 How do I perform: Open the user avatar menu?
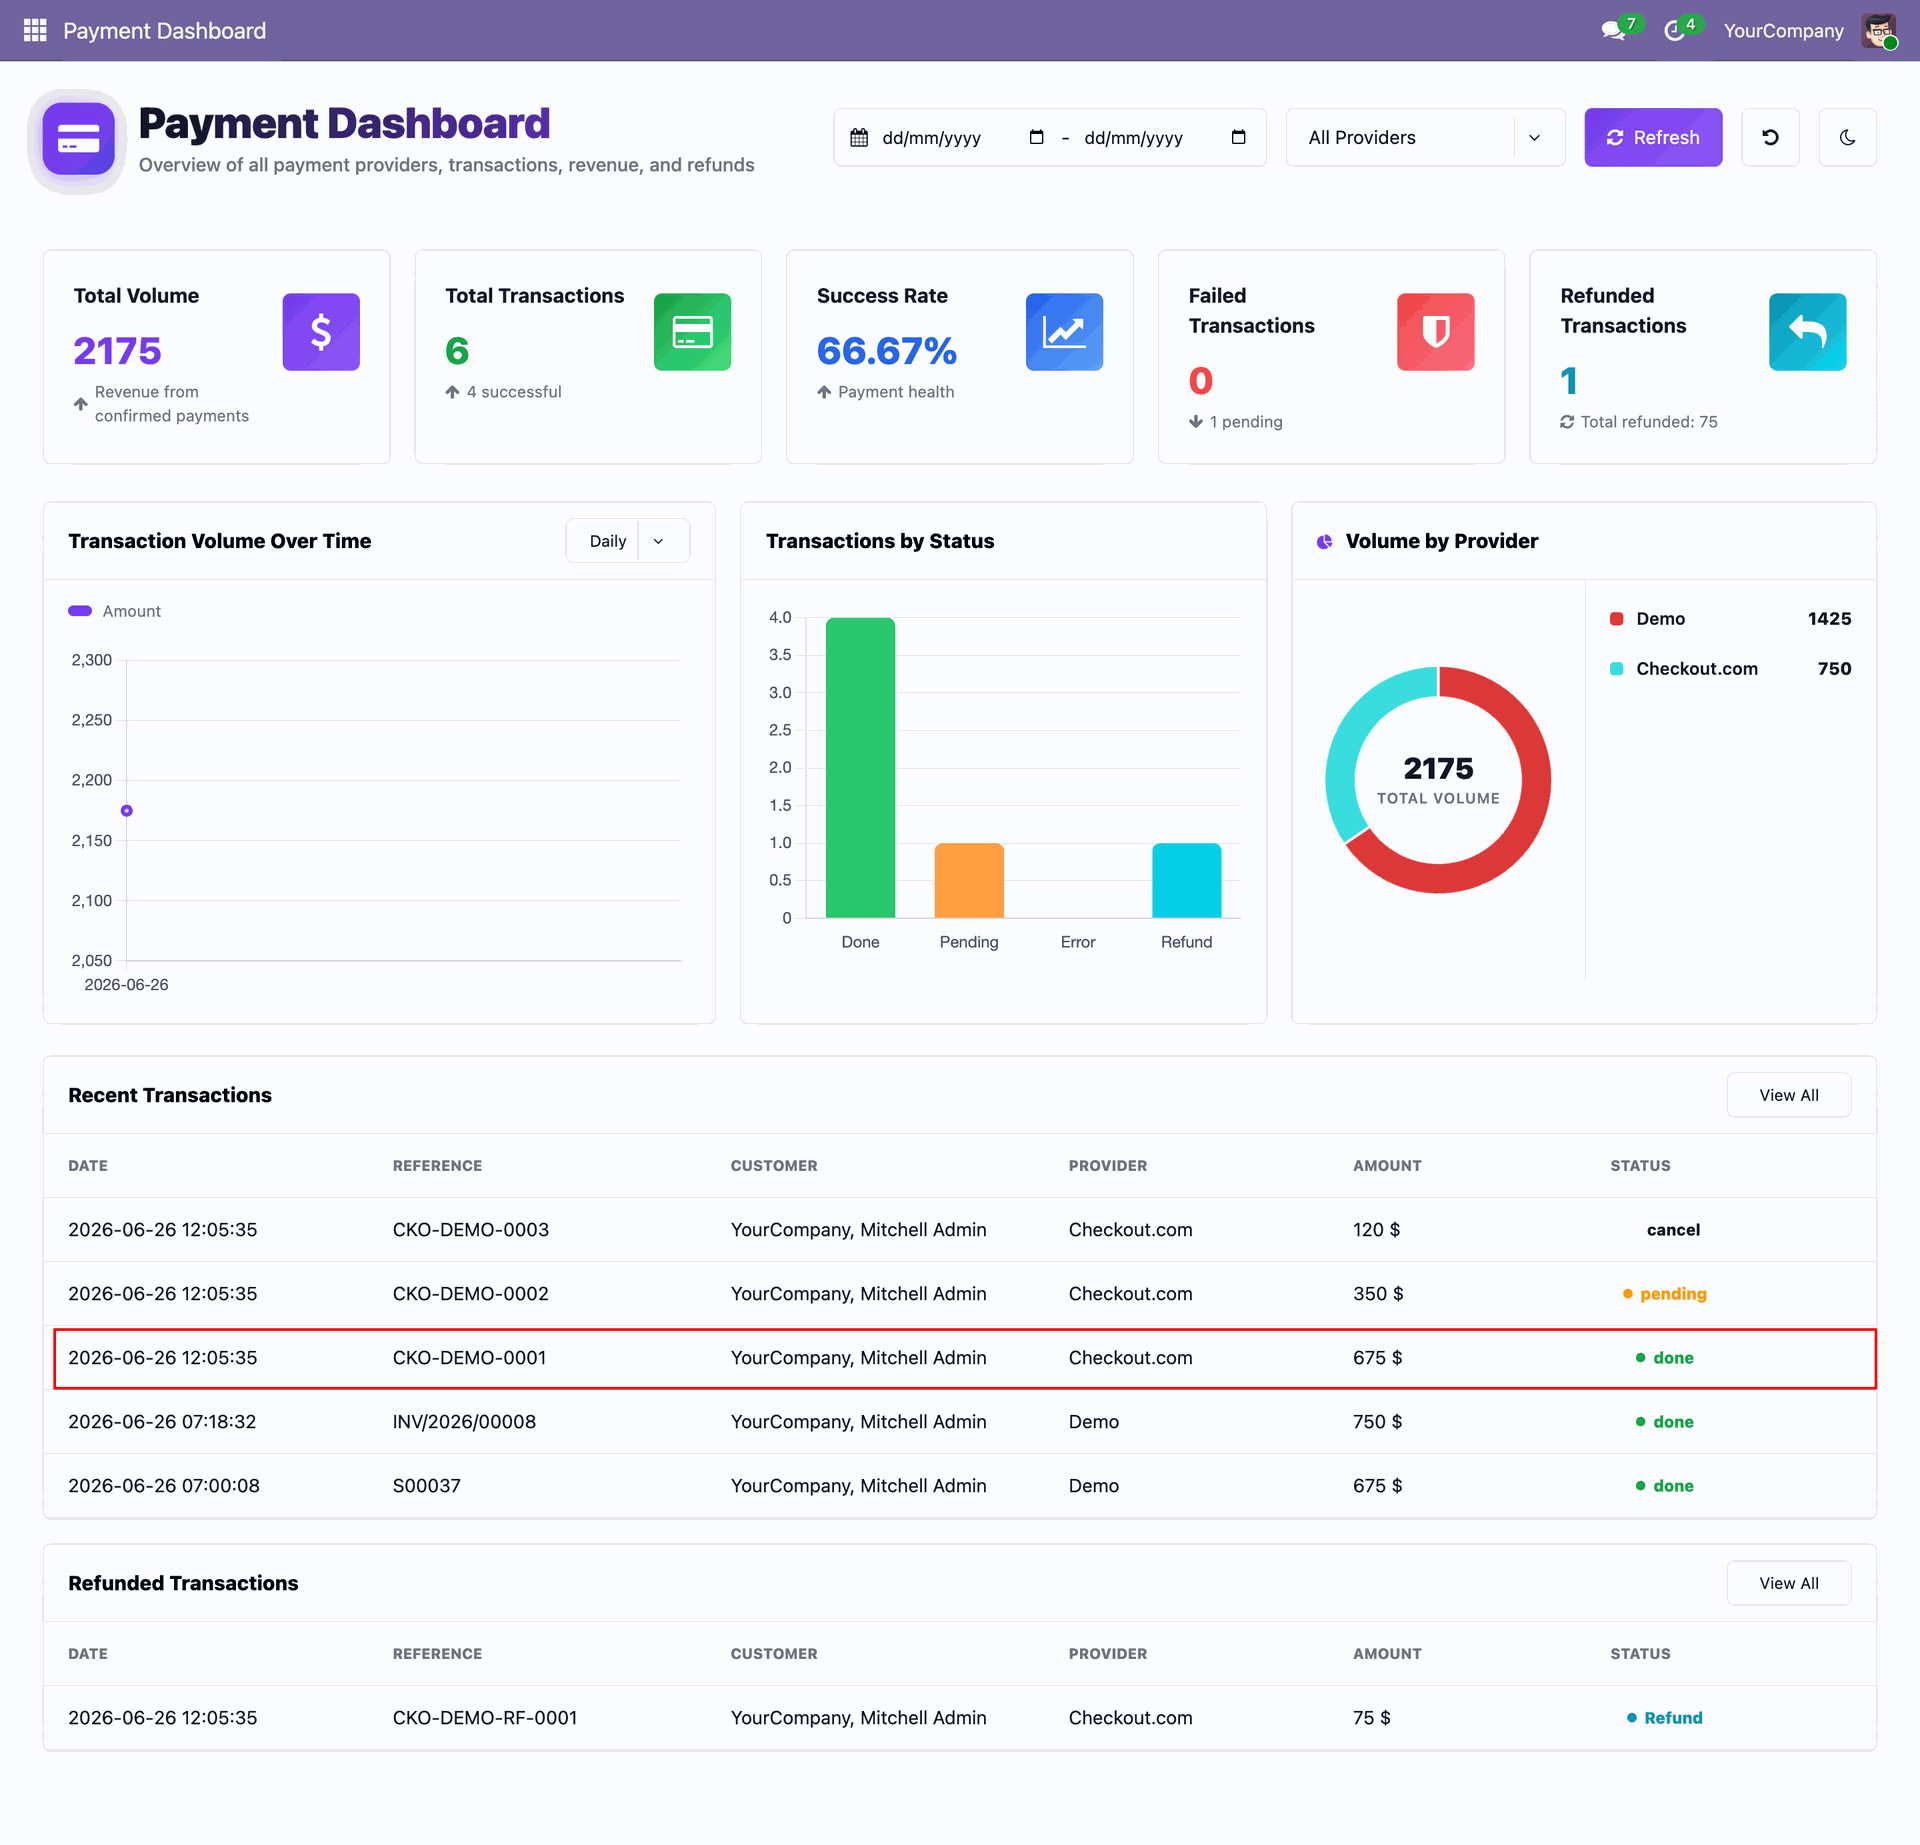click(1879, 30)
